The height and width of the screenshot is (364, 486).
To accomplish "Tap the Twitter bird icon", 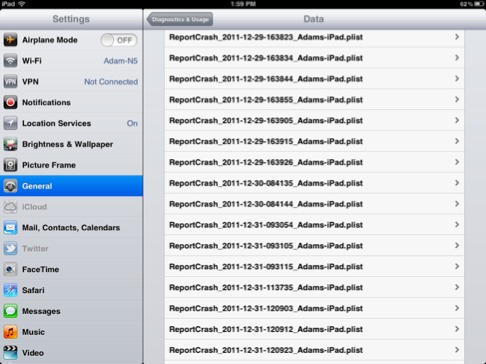I will pyautogui.click(x=10, y=248).
